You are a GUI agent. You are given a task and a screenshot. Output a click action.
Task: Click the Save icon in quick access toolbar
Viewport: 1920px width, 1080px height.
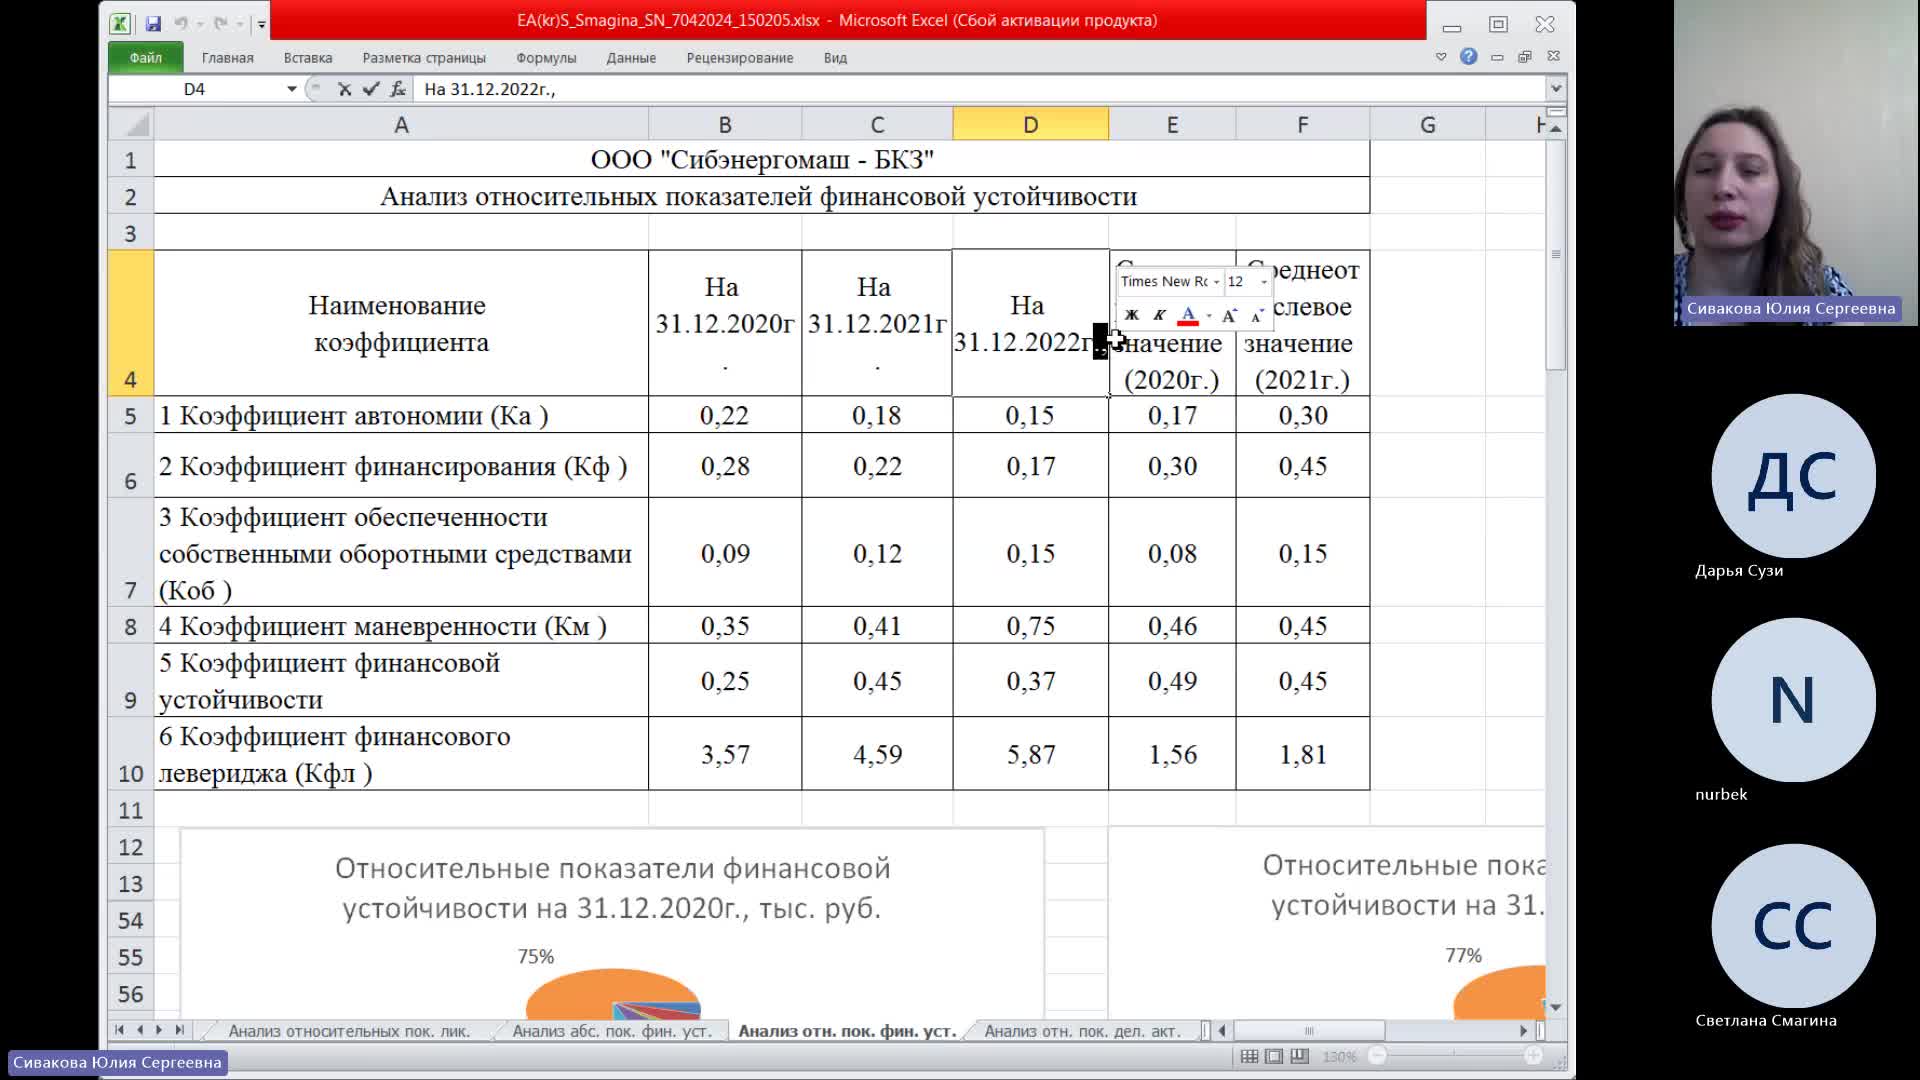pyautogui.click(x=153, y=23)
